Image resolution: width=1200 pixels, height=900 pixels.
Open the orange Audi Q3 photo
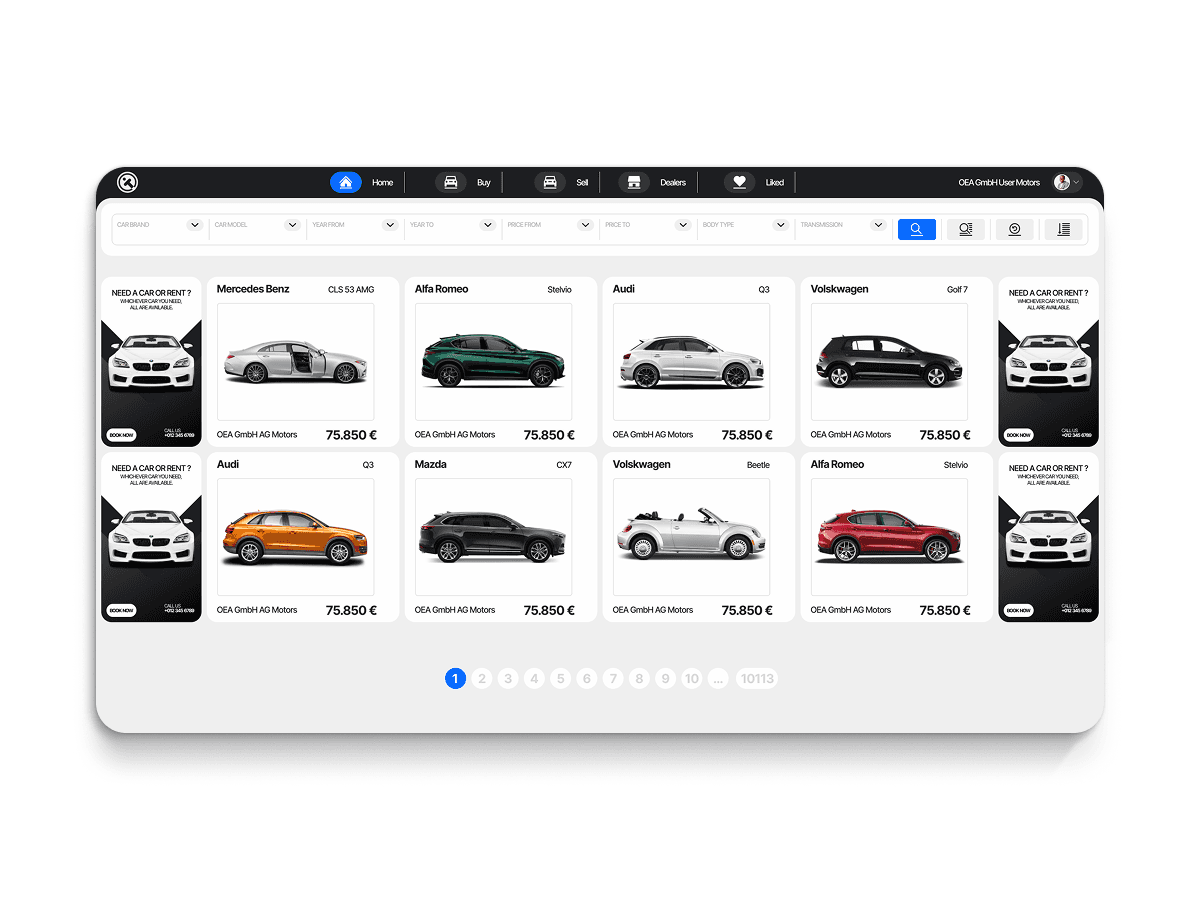[x=296, y=537]
